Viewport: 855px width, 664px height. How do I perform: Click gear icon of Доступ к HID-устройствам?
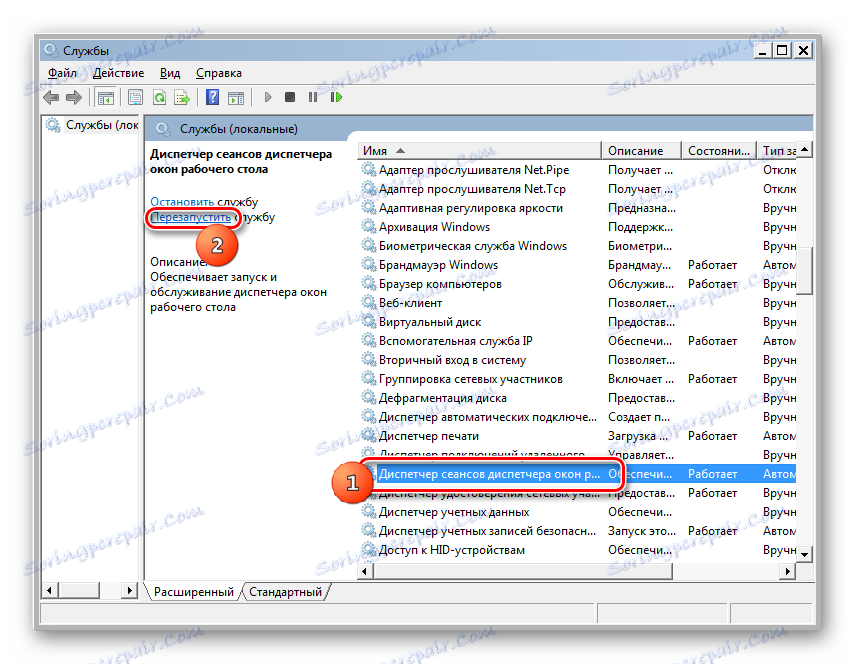click(x=369, y=550)
